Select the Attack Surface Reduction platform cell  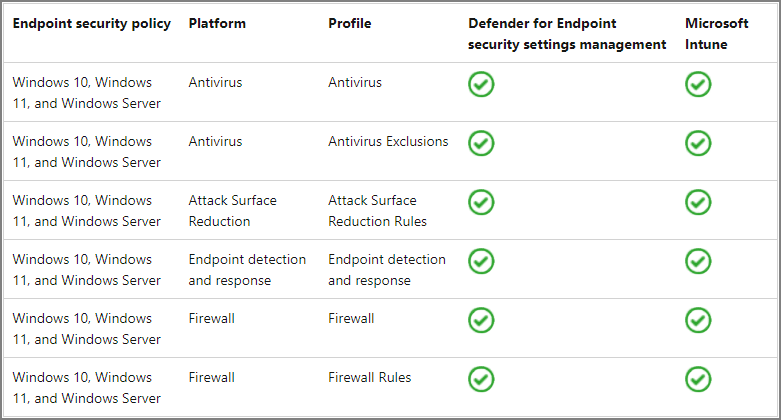tap(233, 211)
